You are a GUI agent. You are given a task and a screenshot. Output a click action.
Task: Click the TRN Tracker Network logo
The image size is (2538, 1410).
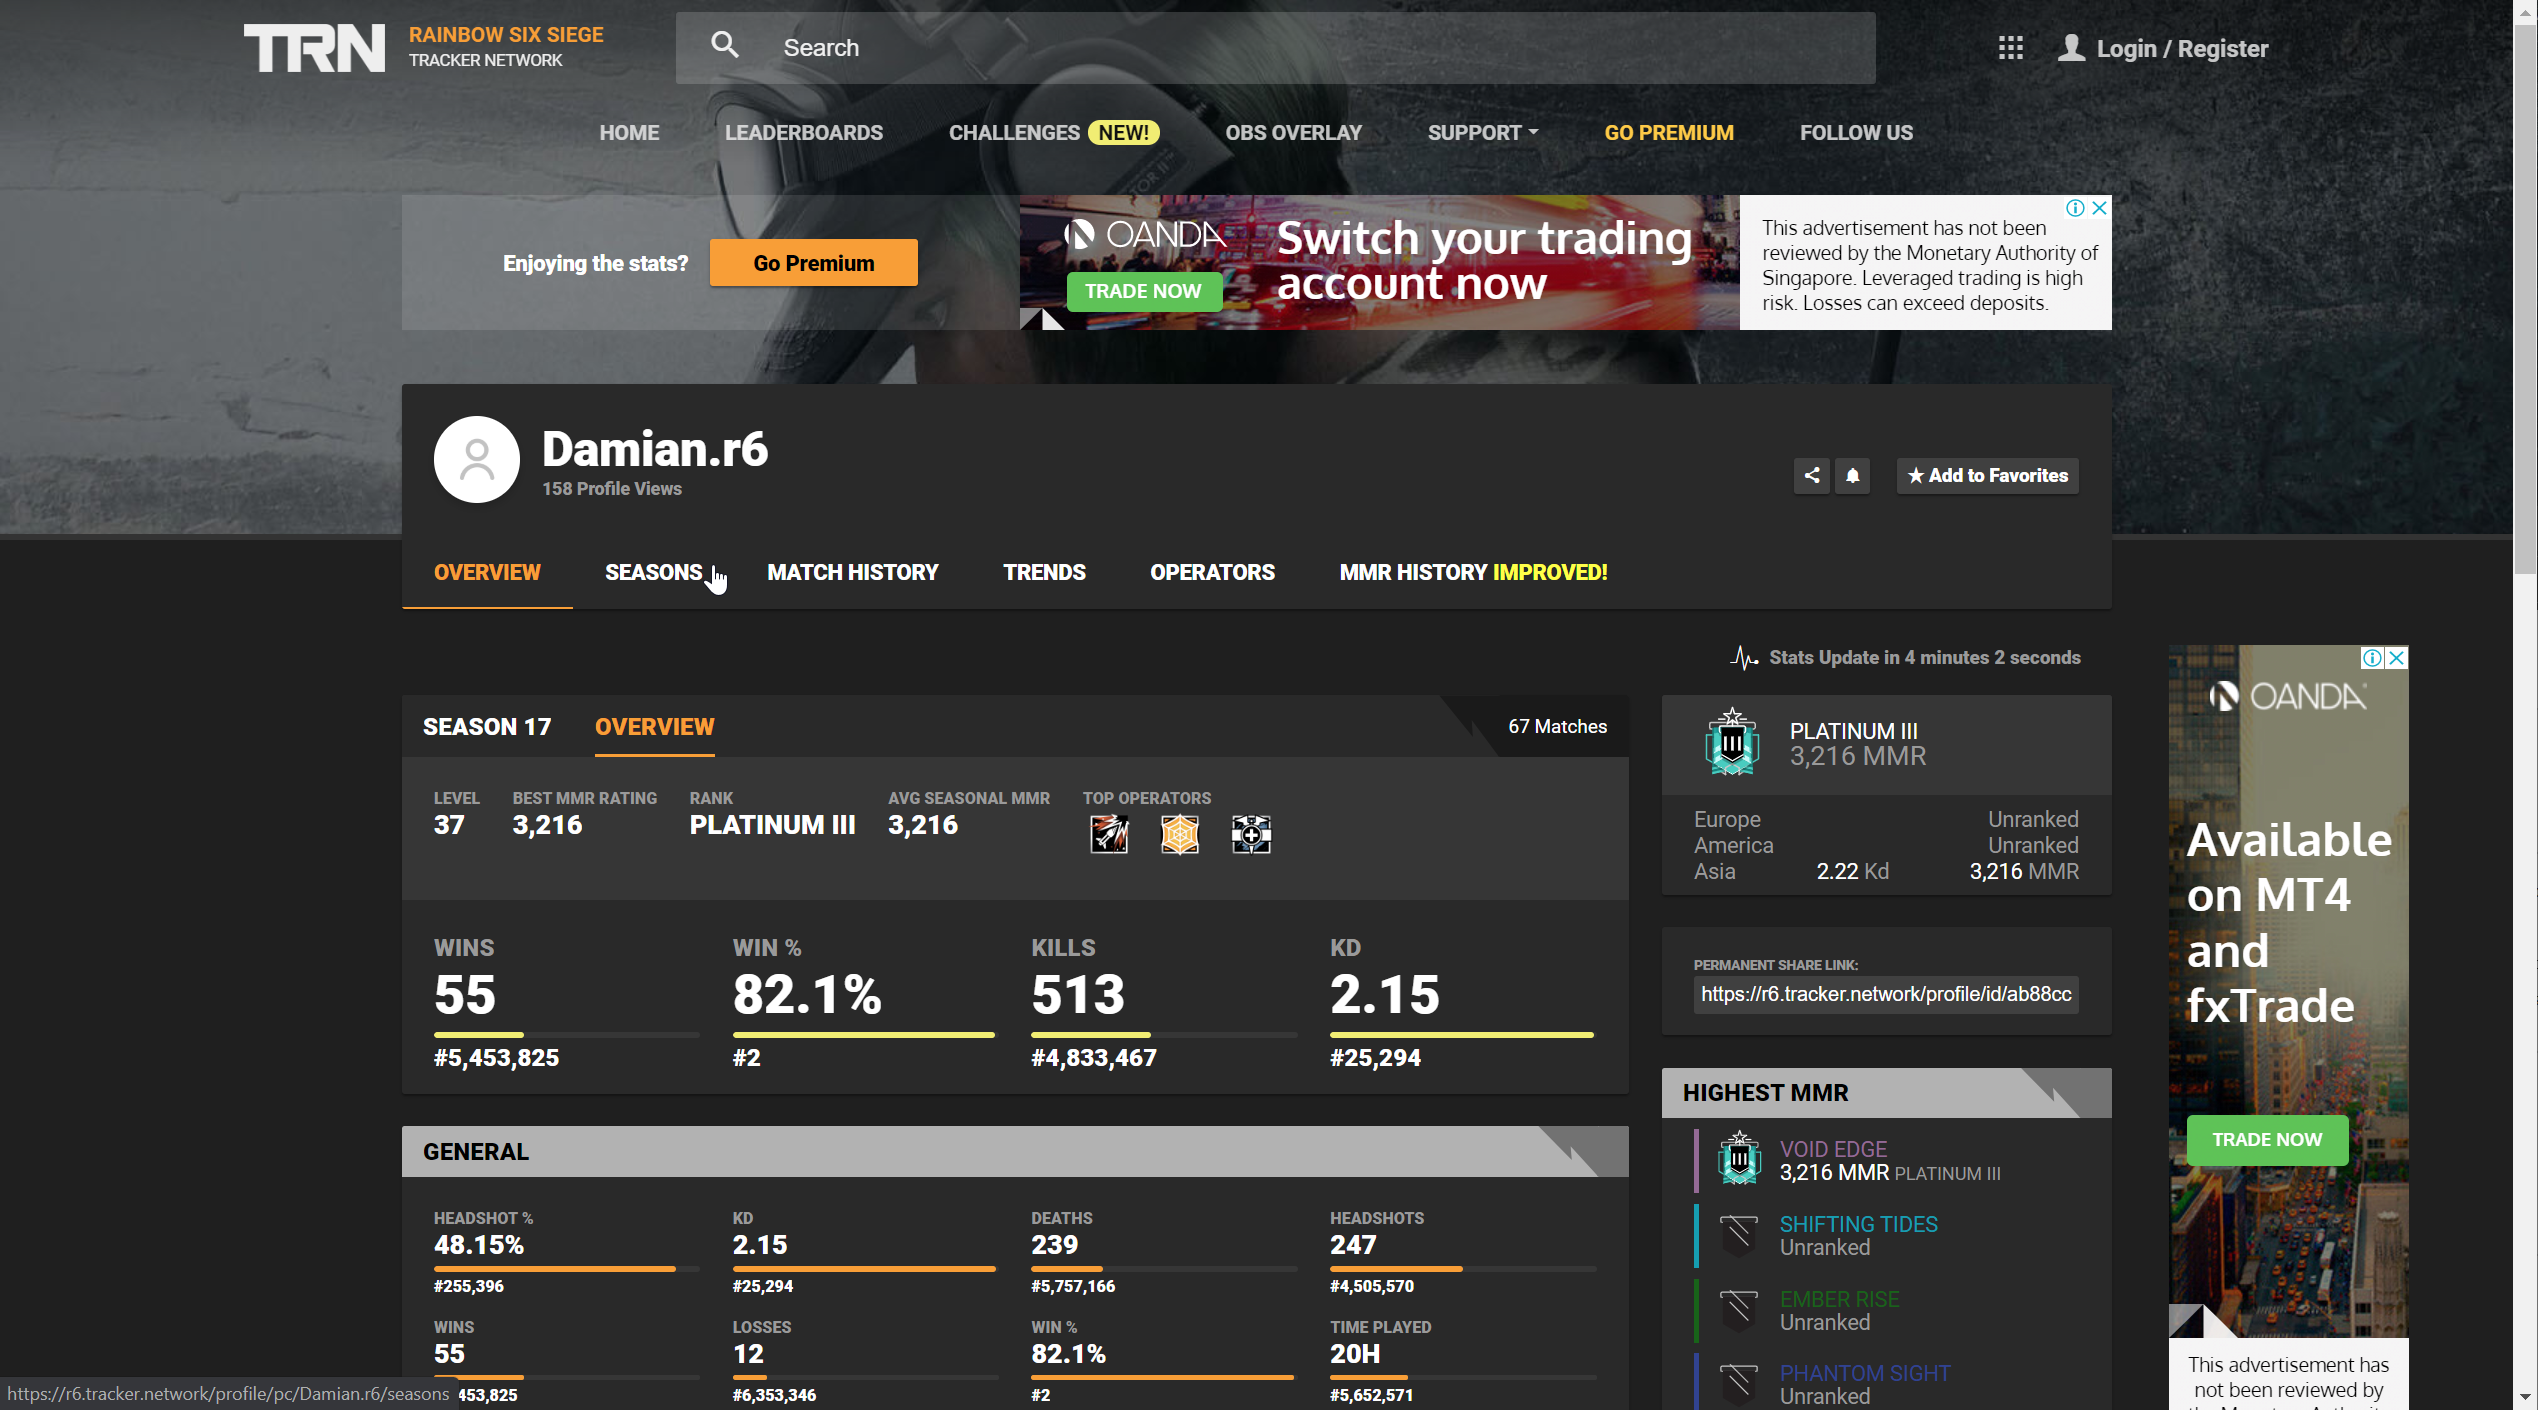[x=314, y=48]
